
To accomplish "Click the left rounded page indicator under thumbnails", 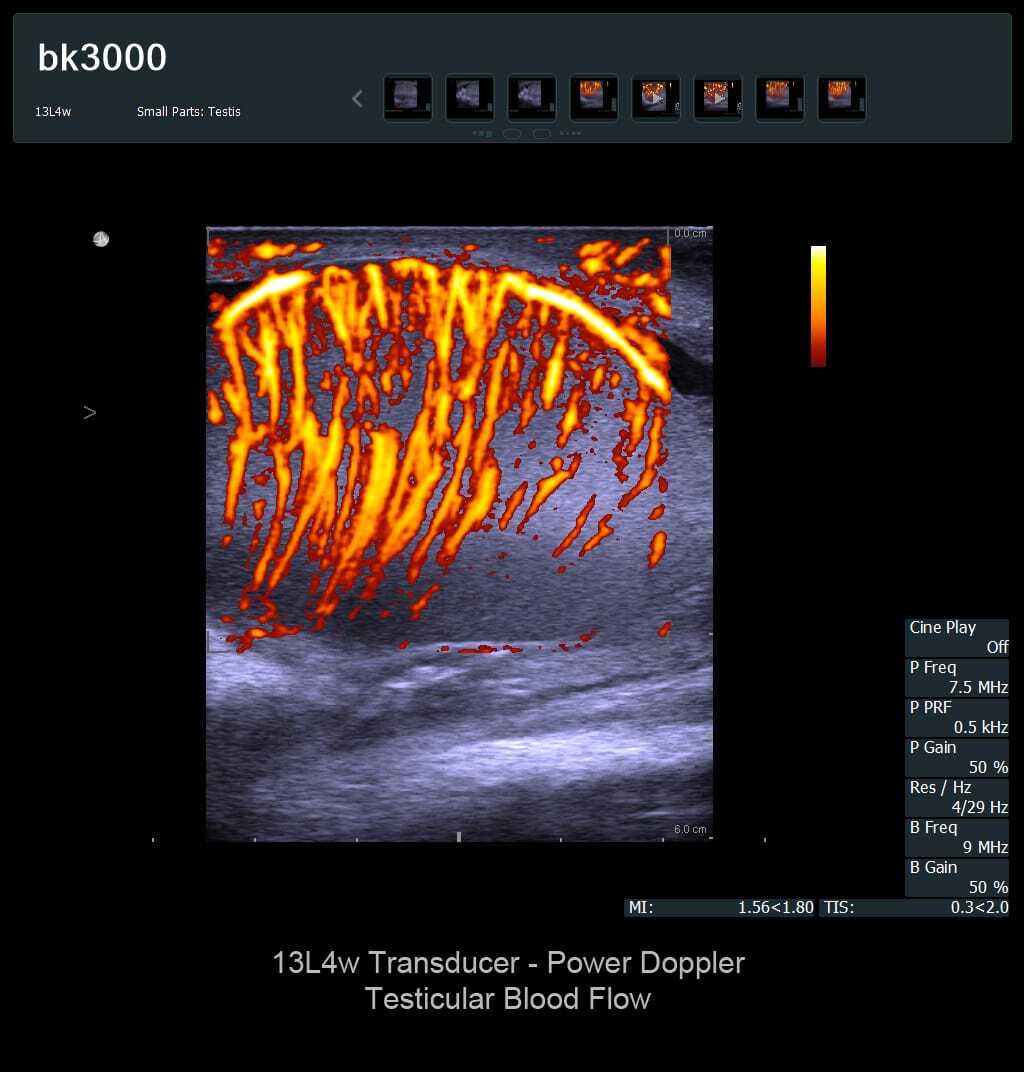I will pos(512,134).
